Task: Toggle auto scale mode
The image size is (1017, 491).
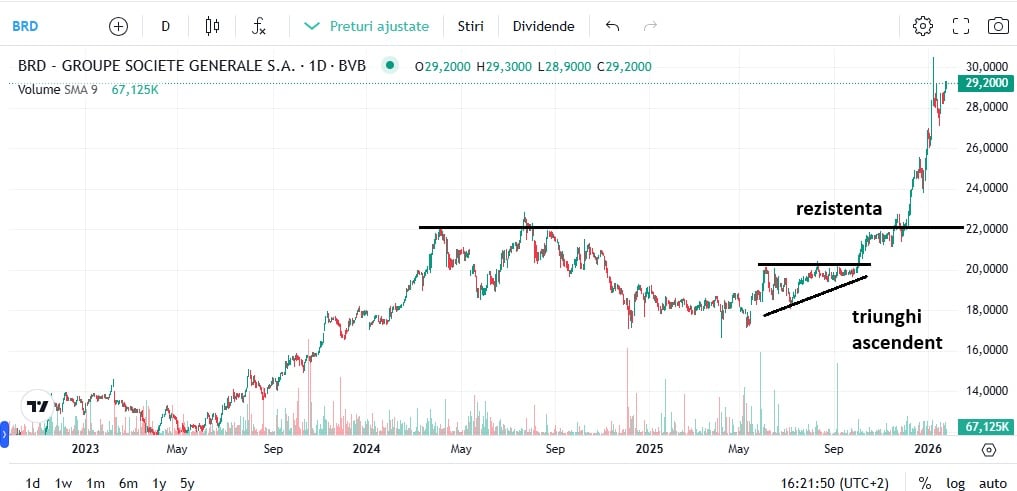Action: [x=992, y=483]
